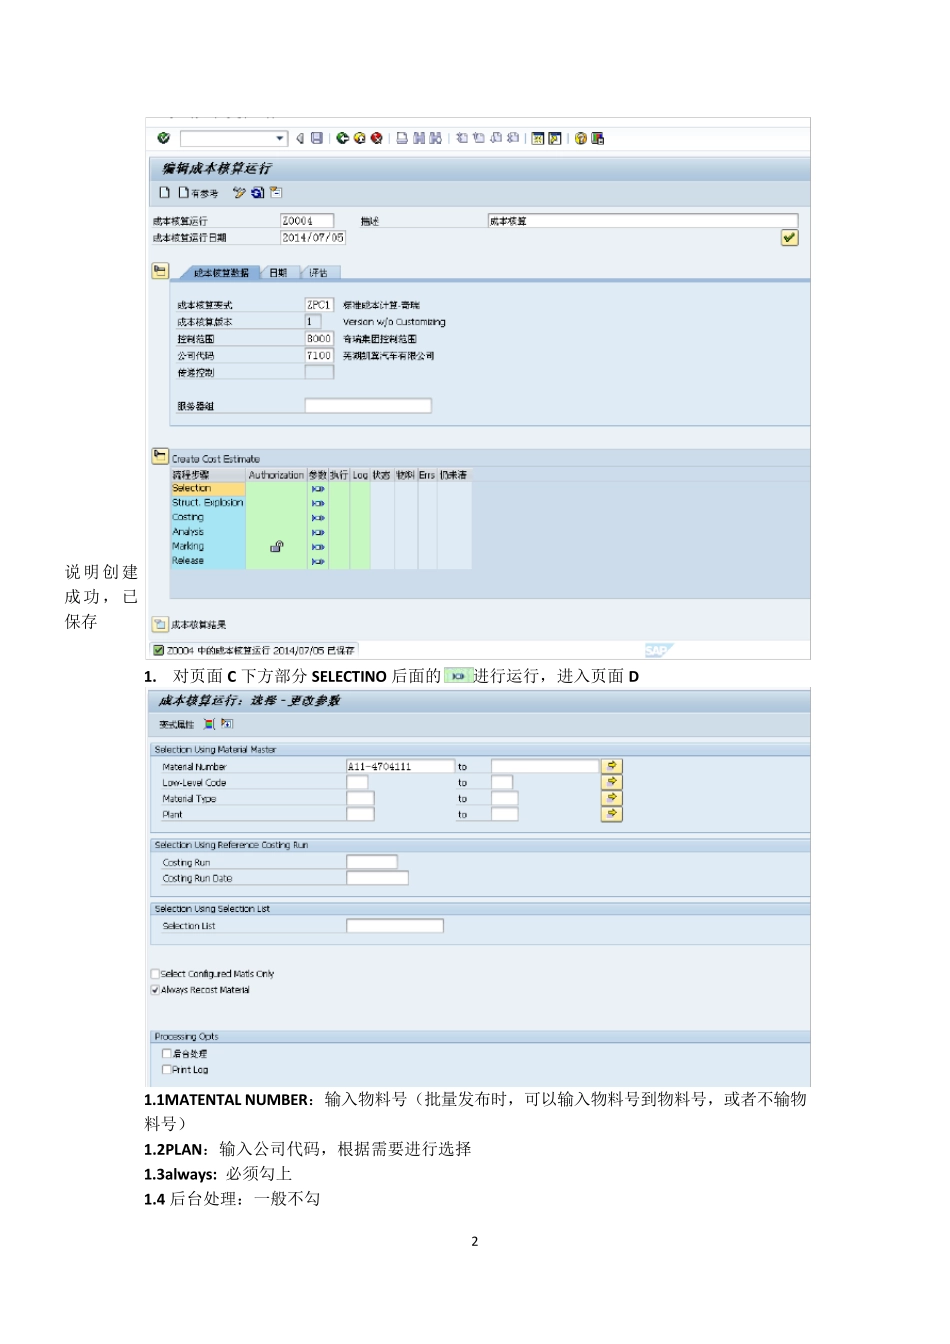The height and width of the screenshot is (1344, 950).
Task: Click the yellow Exit icon in toolbar
Action: 359,138
